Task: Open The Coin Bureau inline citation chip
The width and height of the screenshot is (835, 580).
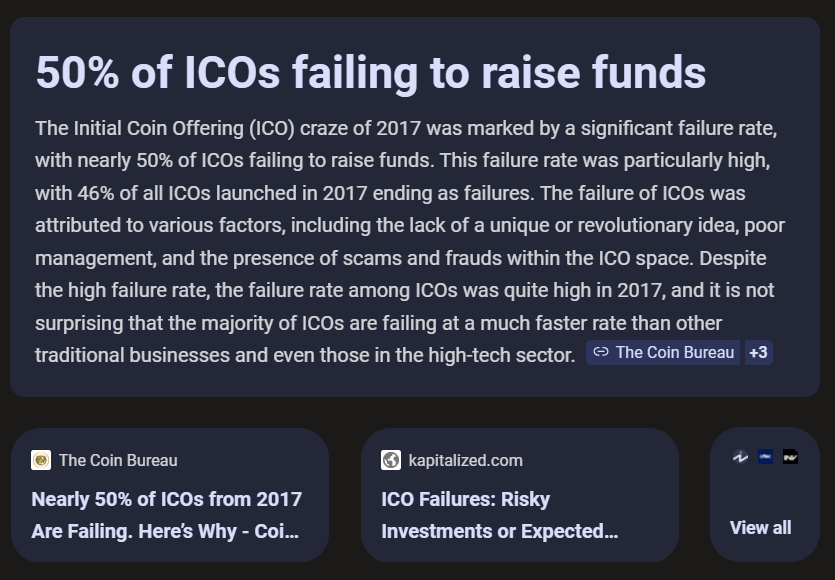Action: pyautogui.click(x=664, y=353)
